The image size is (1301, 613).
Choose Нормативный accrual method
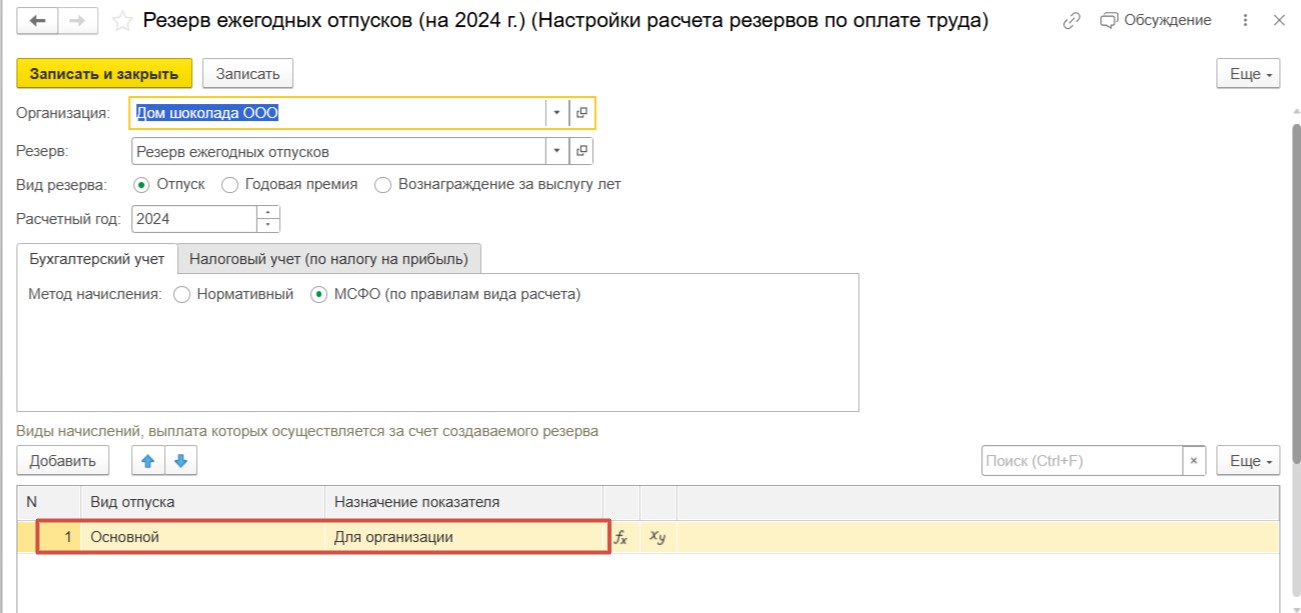click(182, 295)
